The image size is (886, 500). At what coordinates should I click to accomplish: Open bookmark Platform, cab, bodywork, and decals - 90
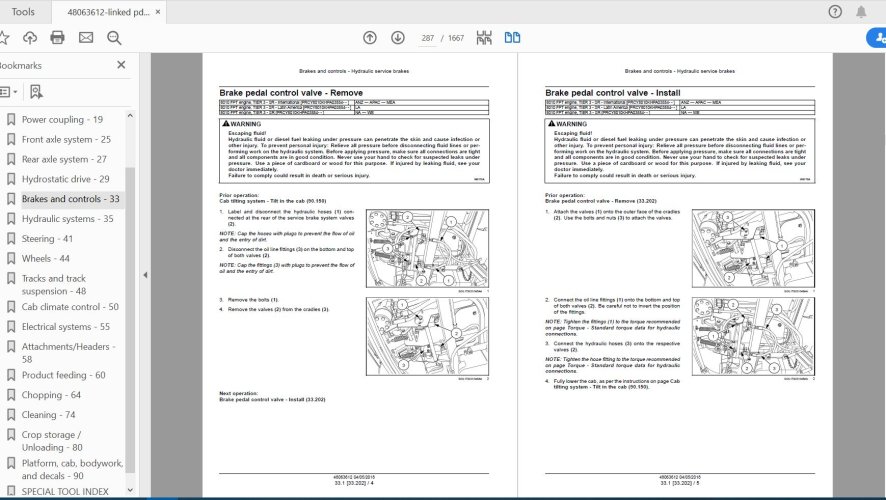pyautogui.click(x=72, y=469)
